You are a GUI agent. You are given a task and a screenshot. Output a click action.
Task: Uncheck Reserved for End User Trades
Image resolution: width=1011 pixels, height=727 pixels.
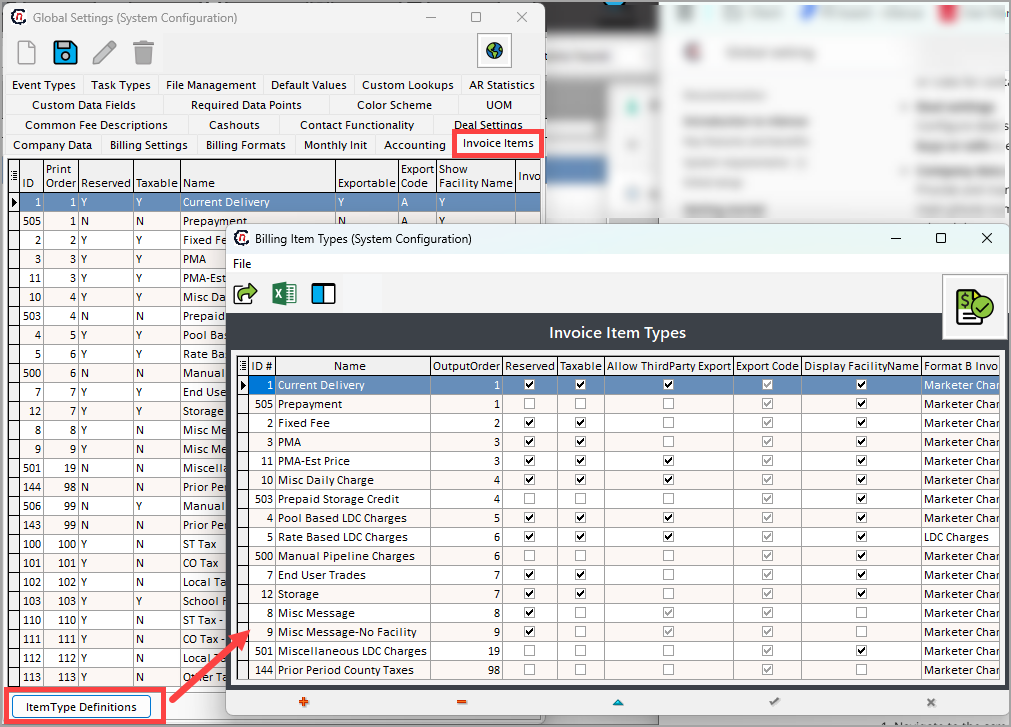tap(529, 575)
